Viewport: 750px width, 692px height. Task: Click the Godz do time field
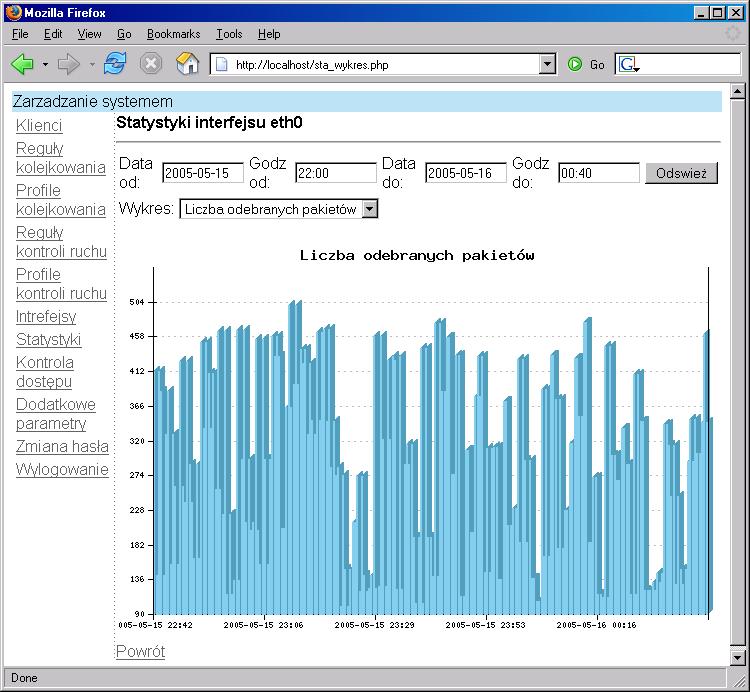pos(599,173)
